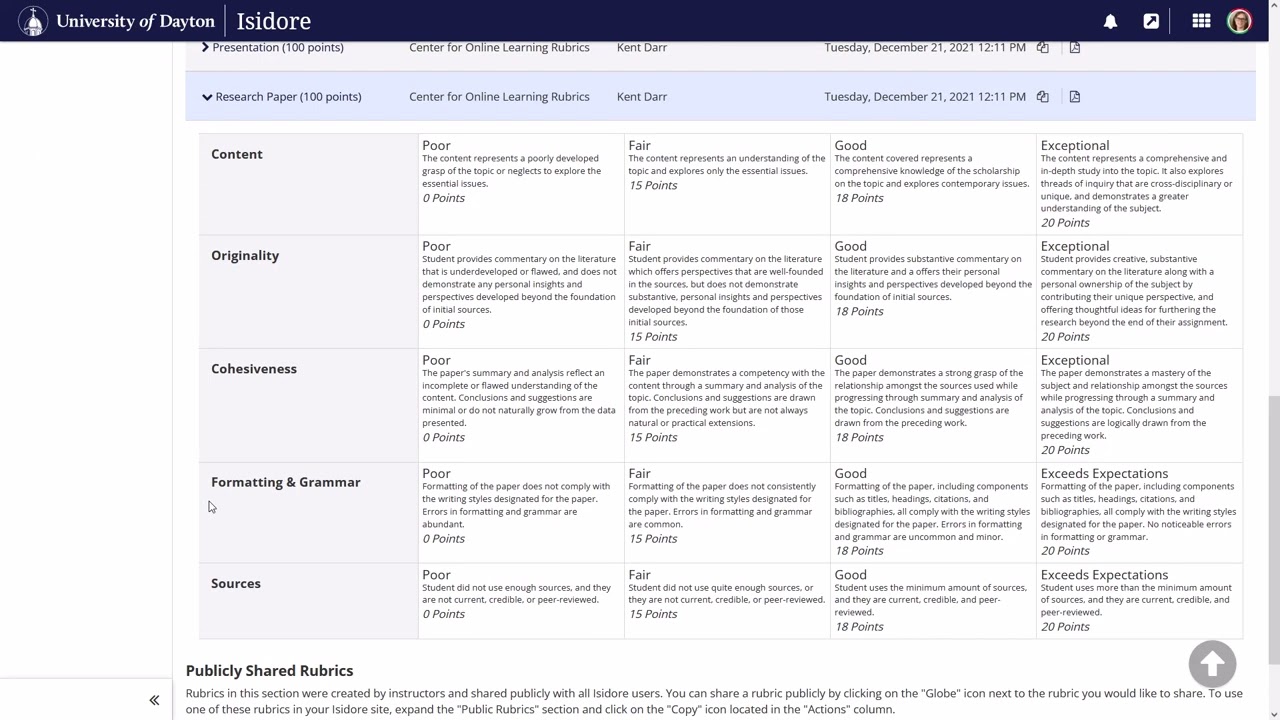The width and height of the screenshot is (1280, 720).
Task: Click Center for Online Learning Rubrics in Presentation row
Action: tap(499, 47)
